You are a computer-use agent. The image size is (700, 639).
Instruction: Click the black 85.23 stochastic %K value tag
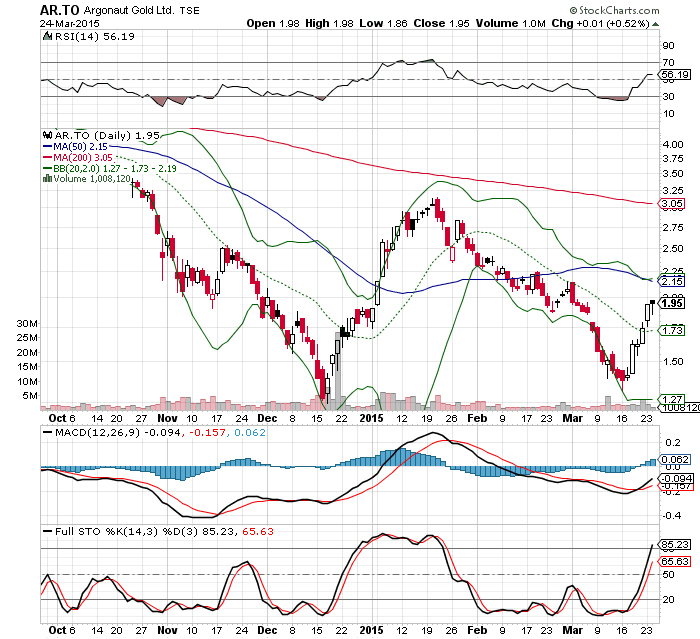(675, 545)
